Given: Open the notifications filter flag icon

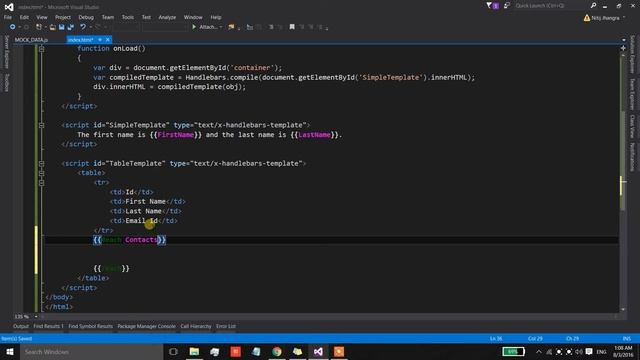Looking at the screenshot, I should pos(489,6).
